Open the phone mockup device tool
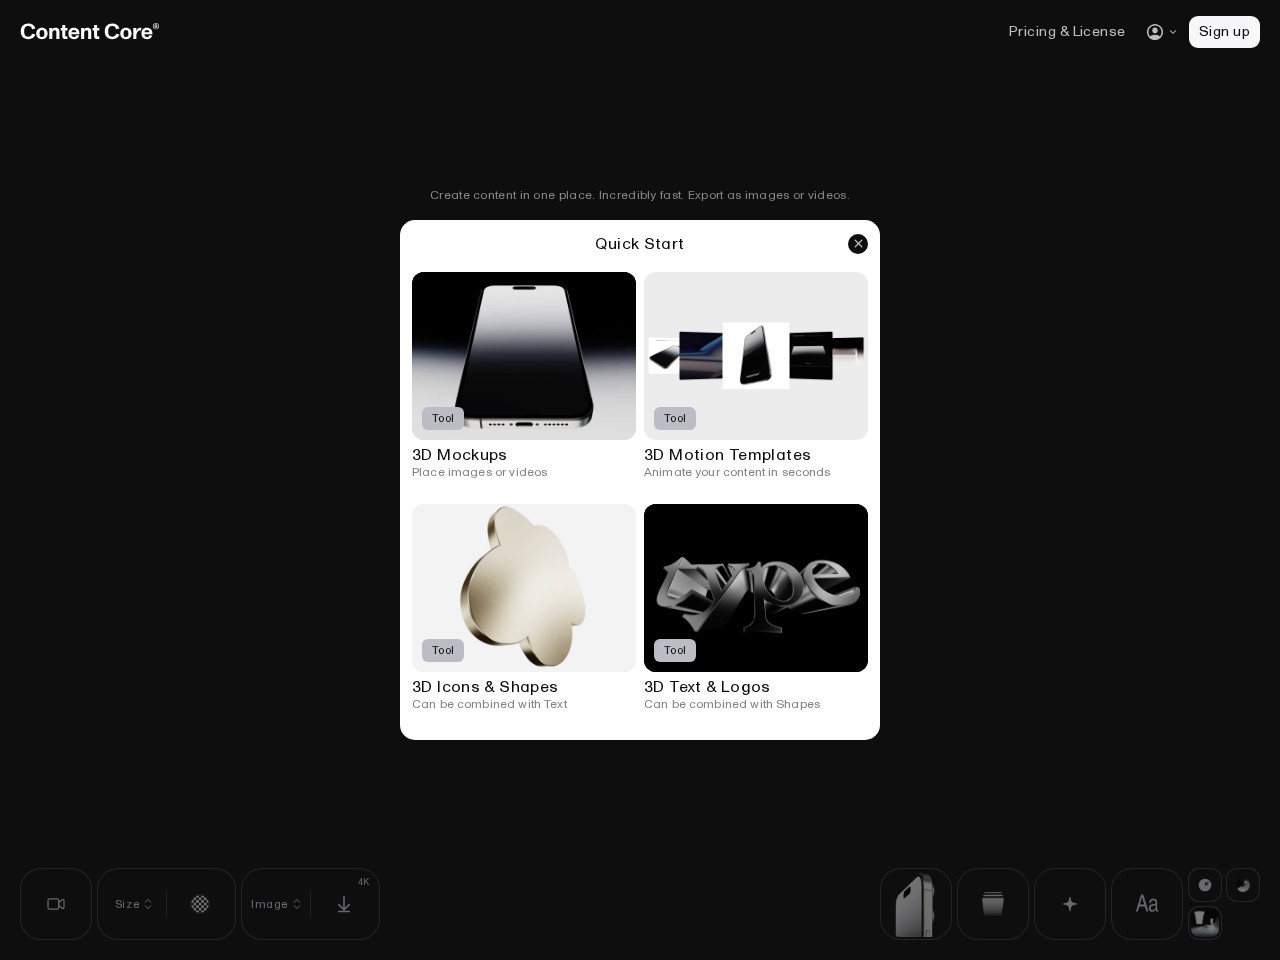Image resolution: width=1280 pixels, height=960 pixels. 916,904
